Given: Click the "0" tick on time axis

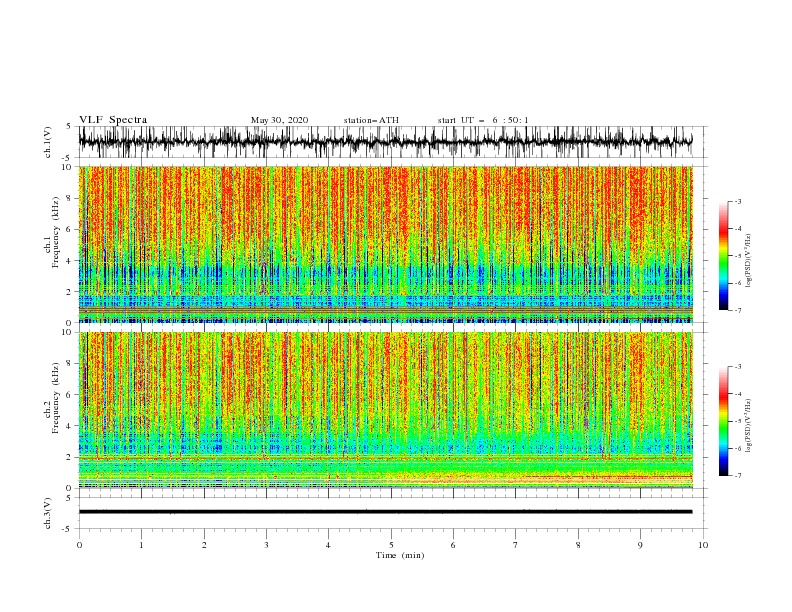Looking at the screenshot, I should tap(79, 545).
